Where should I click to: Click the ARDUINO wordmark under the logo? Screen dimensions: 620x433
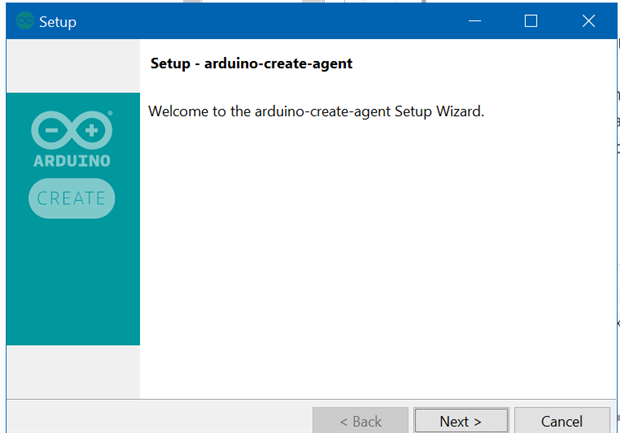[72, 160]
